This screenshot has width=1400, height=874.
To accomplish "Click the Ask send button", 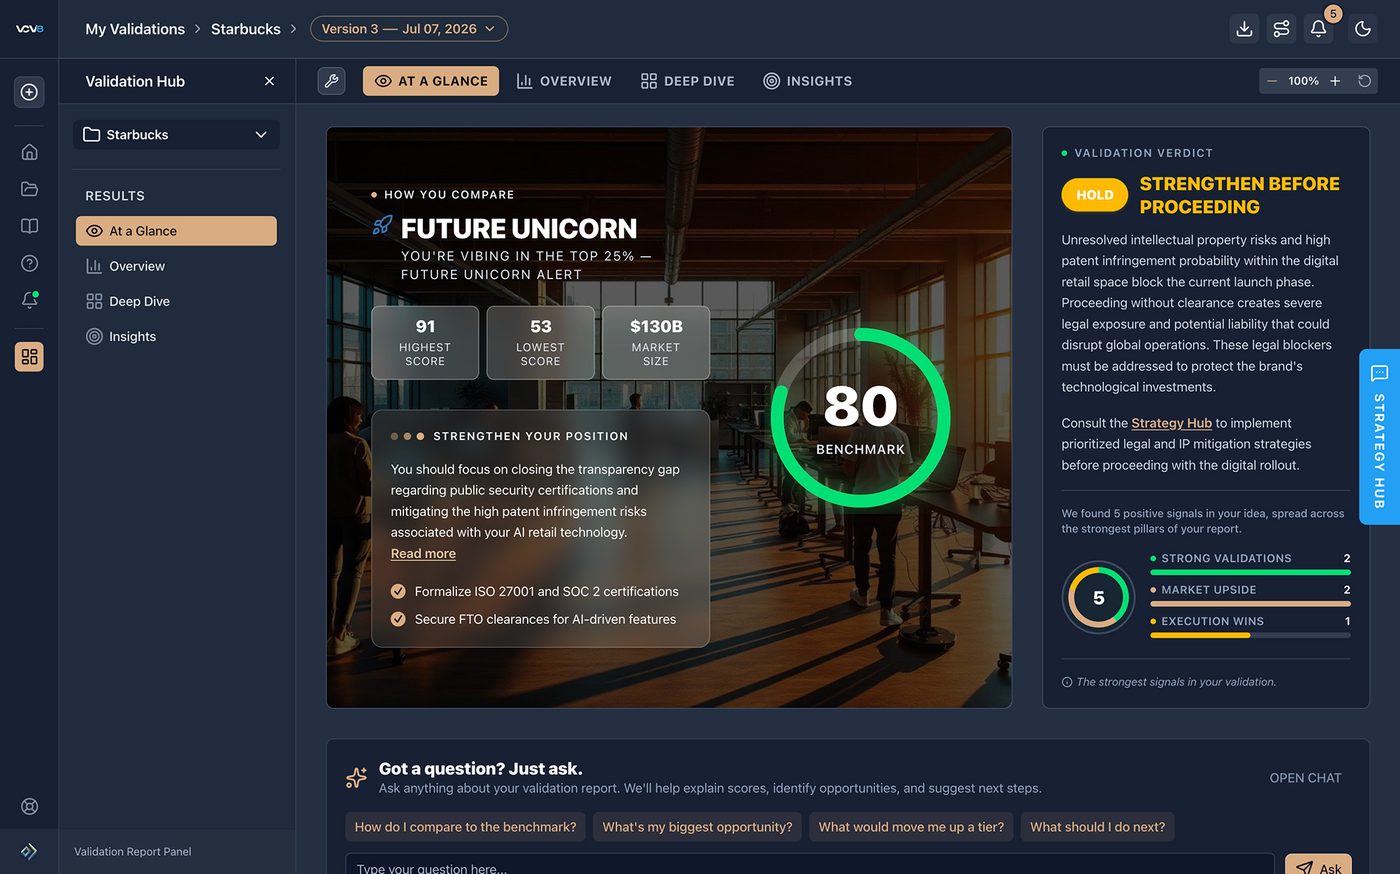I will coord(1318,866).
